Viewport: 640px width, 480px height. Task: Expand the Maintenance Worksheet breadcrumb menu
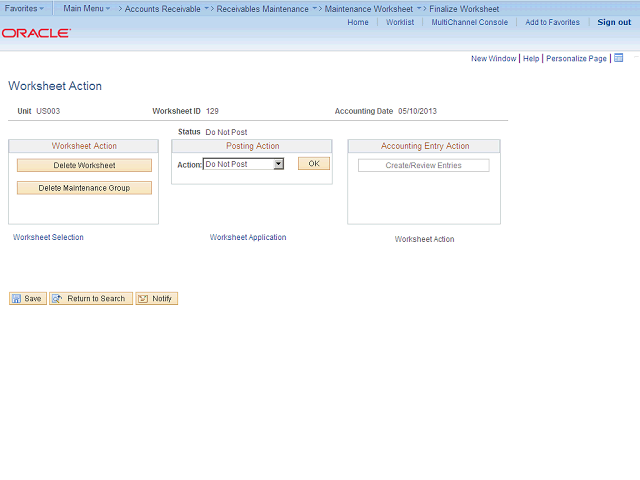click(419, 8)
